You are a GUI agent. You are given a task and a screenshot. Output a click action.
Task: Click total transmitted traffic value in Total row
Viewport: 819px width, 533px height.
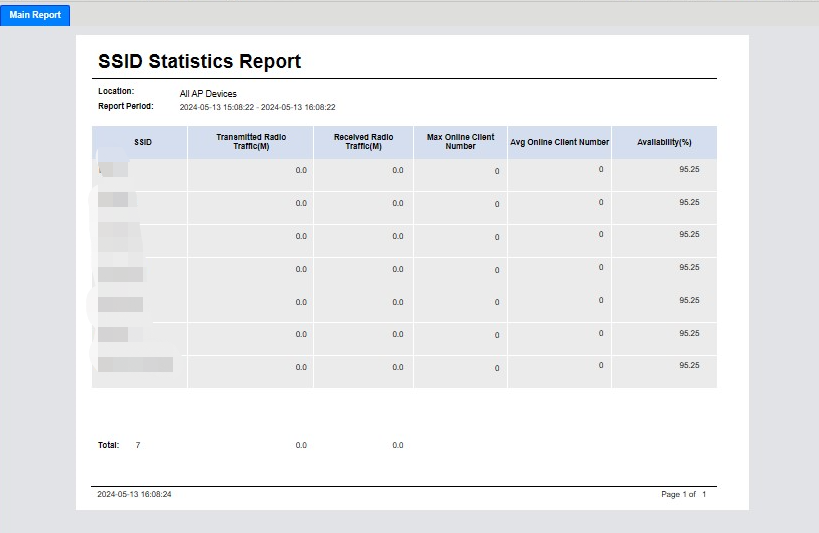click(x=301, y=445)
